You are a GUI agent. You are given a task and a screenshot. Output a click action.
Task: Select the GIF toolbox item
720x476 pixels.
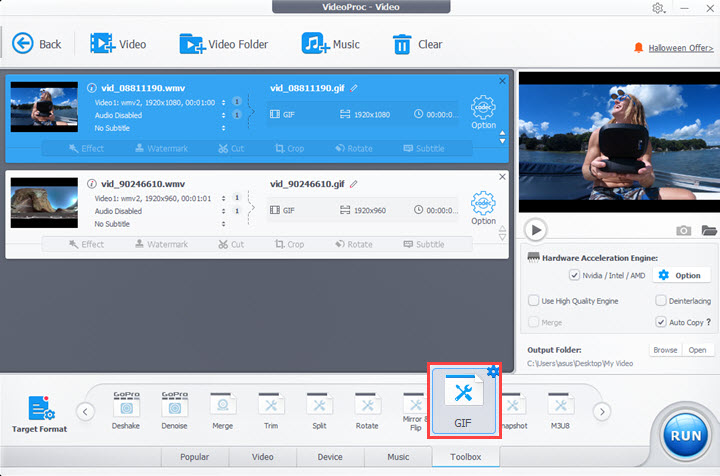[x=463, y=402]
